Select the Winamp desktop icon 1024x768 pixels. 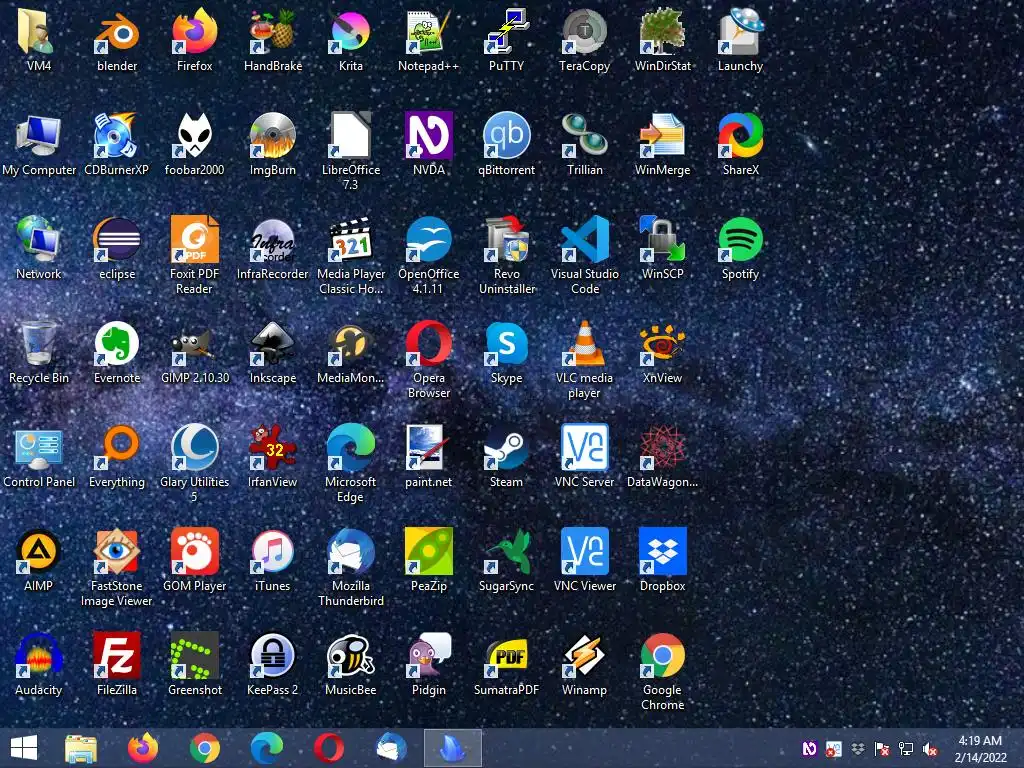(584, 656)
